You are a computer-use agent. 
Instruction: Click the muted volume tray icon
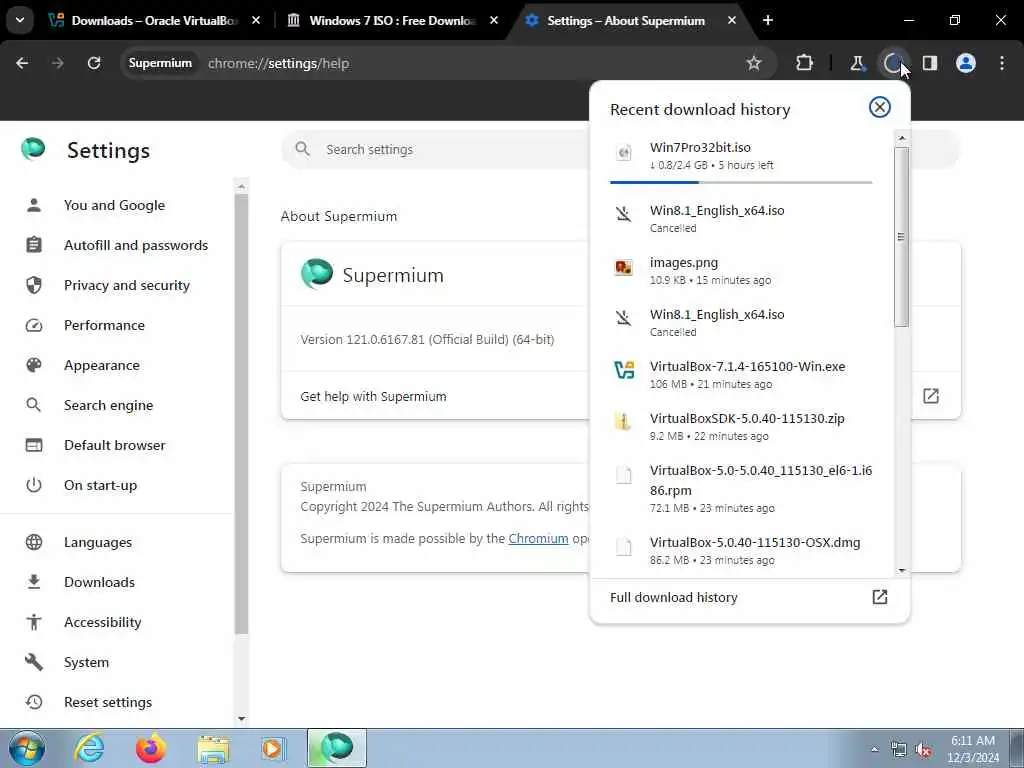coord(923,750)
